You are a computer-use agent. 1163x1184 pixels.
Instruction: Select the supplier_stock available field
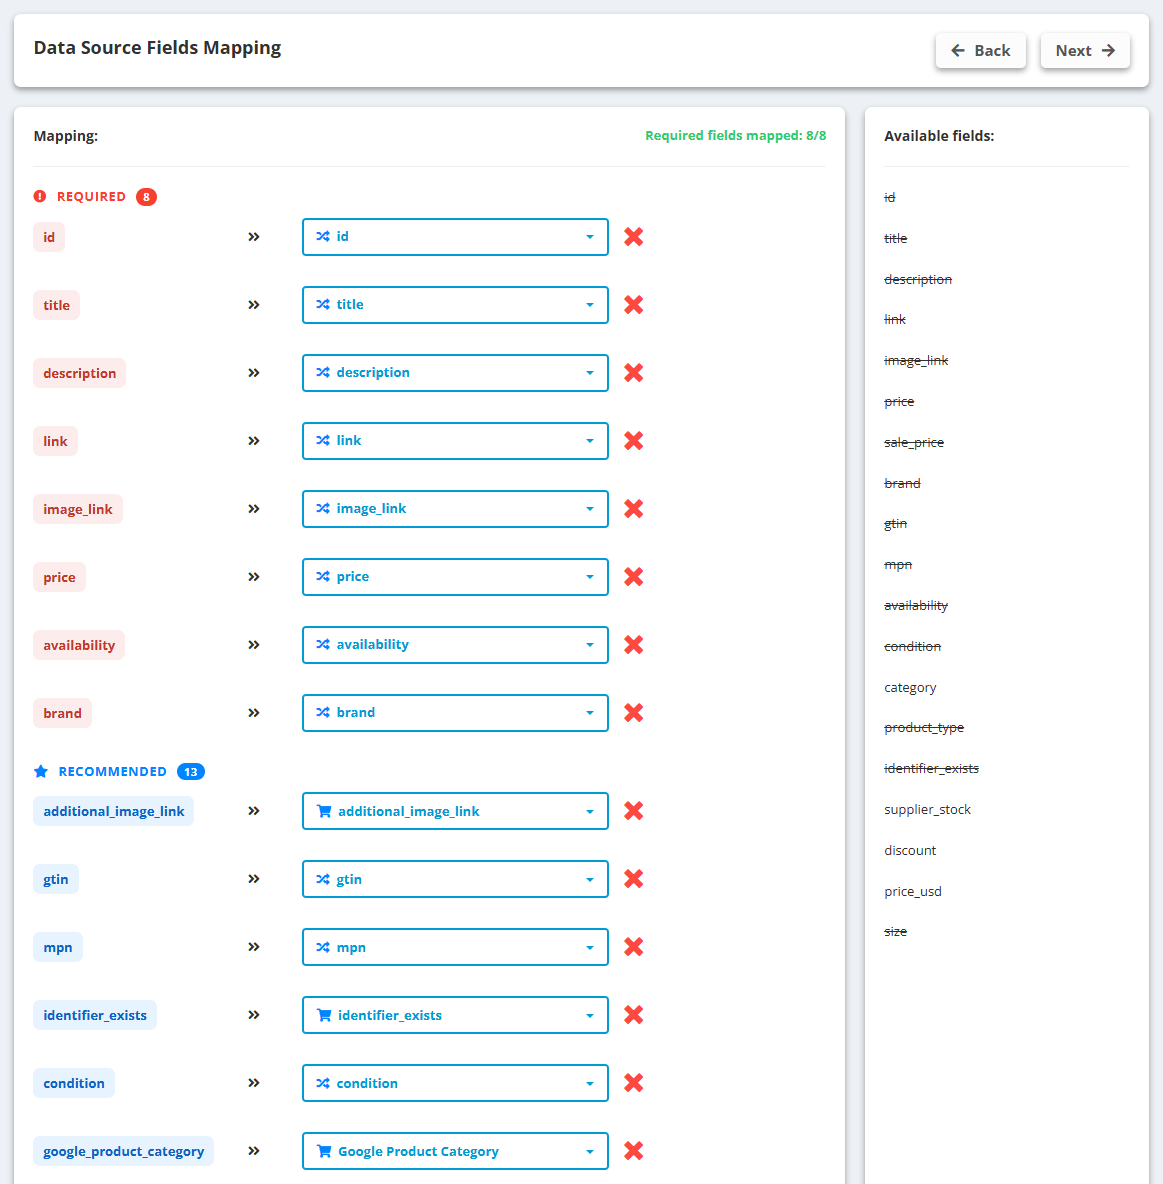(927, 809)
